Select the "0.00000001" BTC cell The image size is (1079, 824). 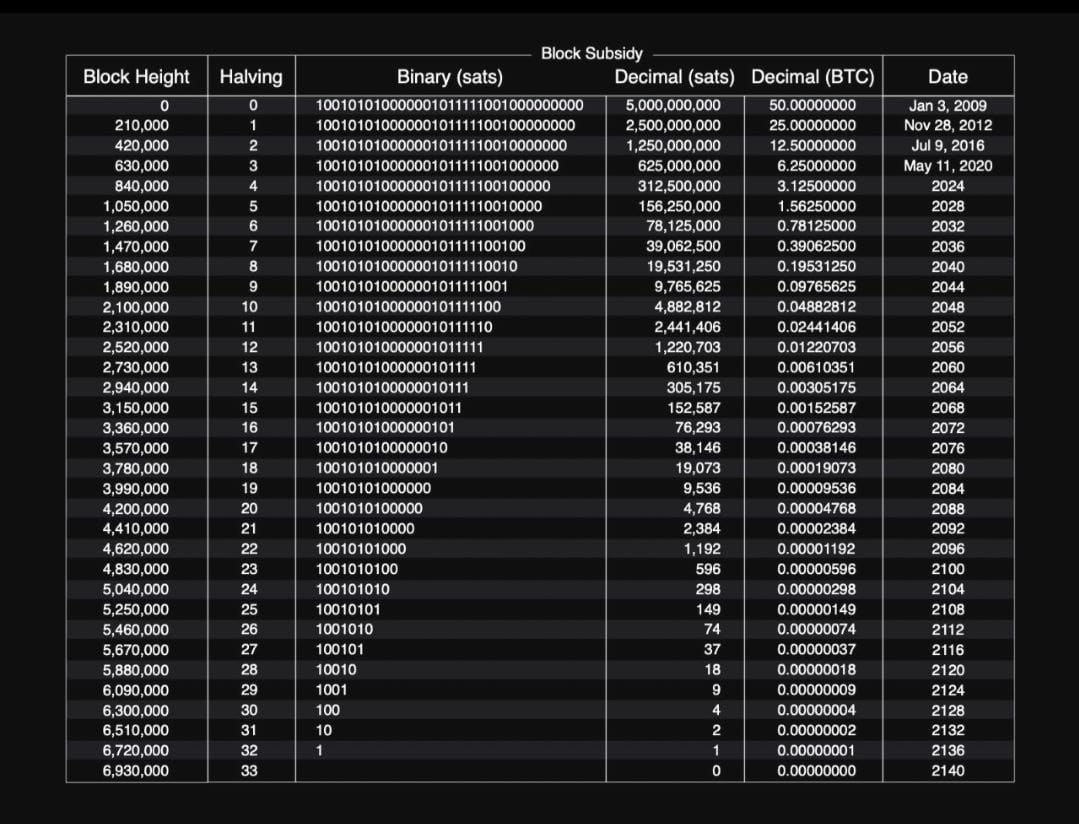coord(817,750)
